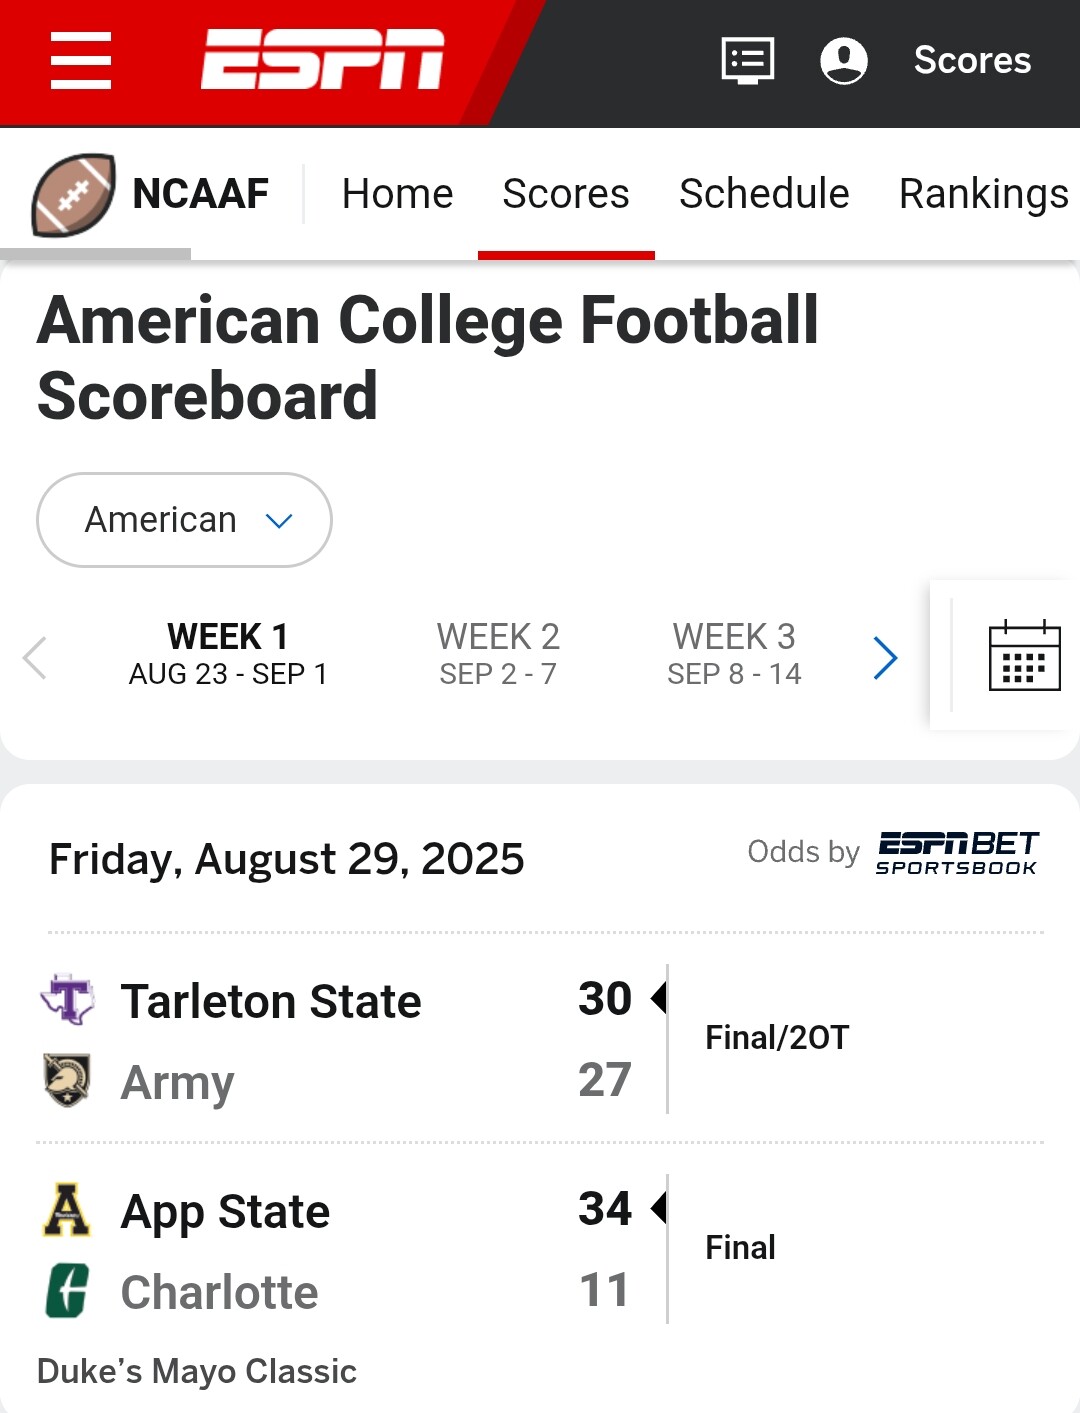
Task: Tap the ESPN logo
Action: 322,60
